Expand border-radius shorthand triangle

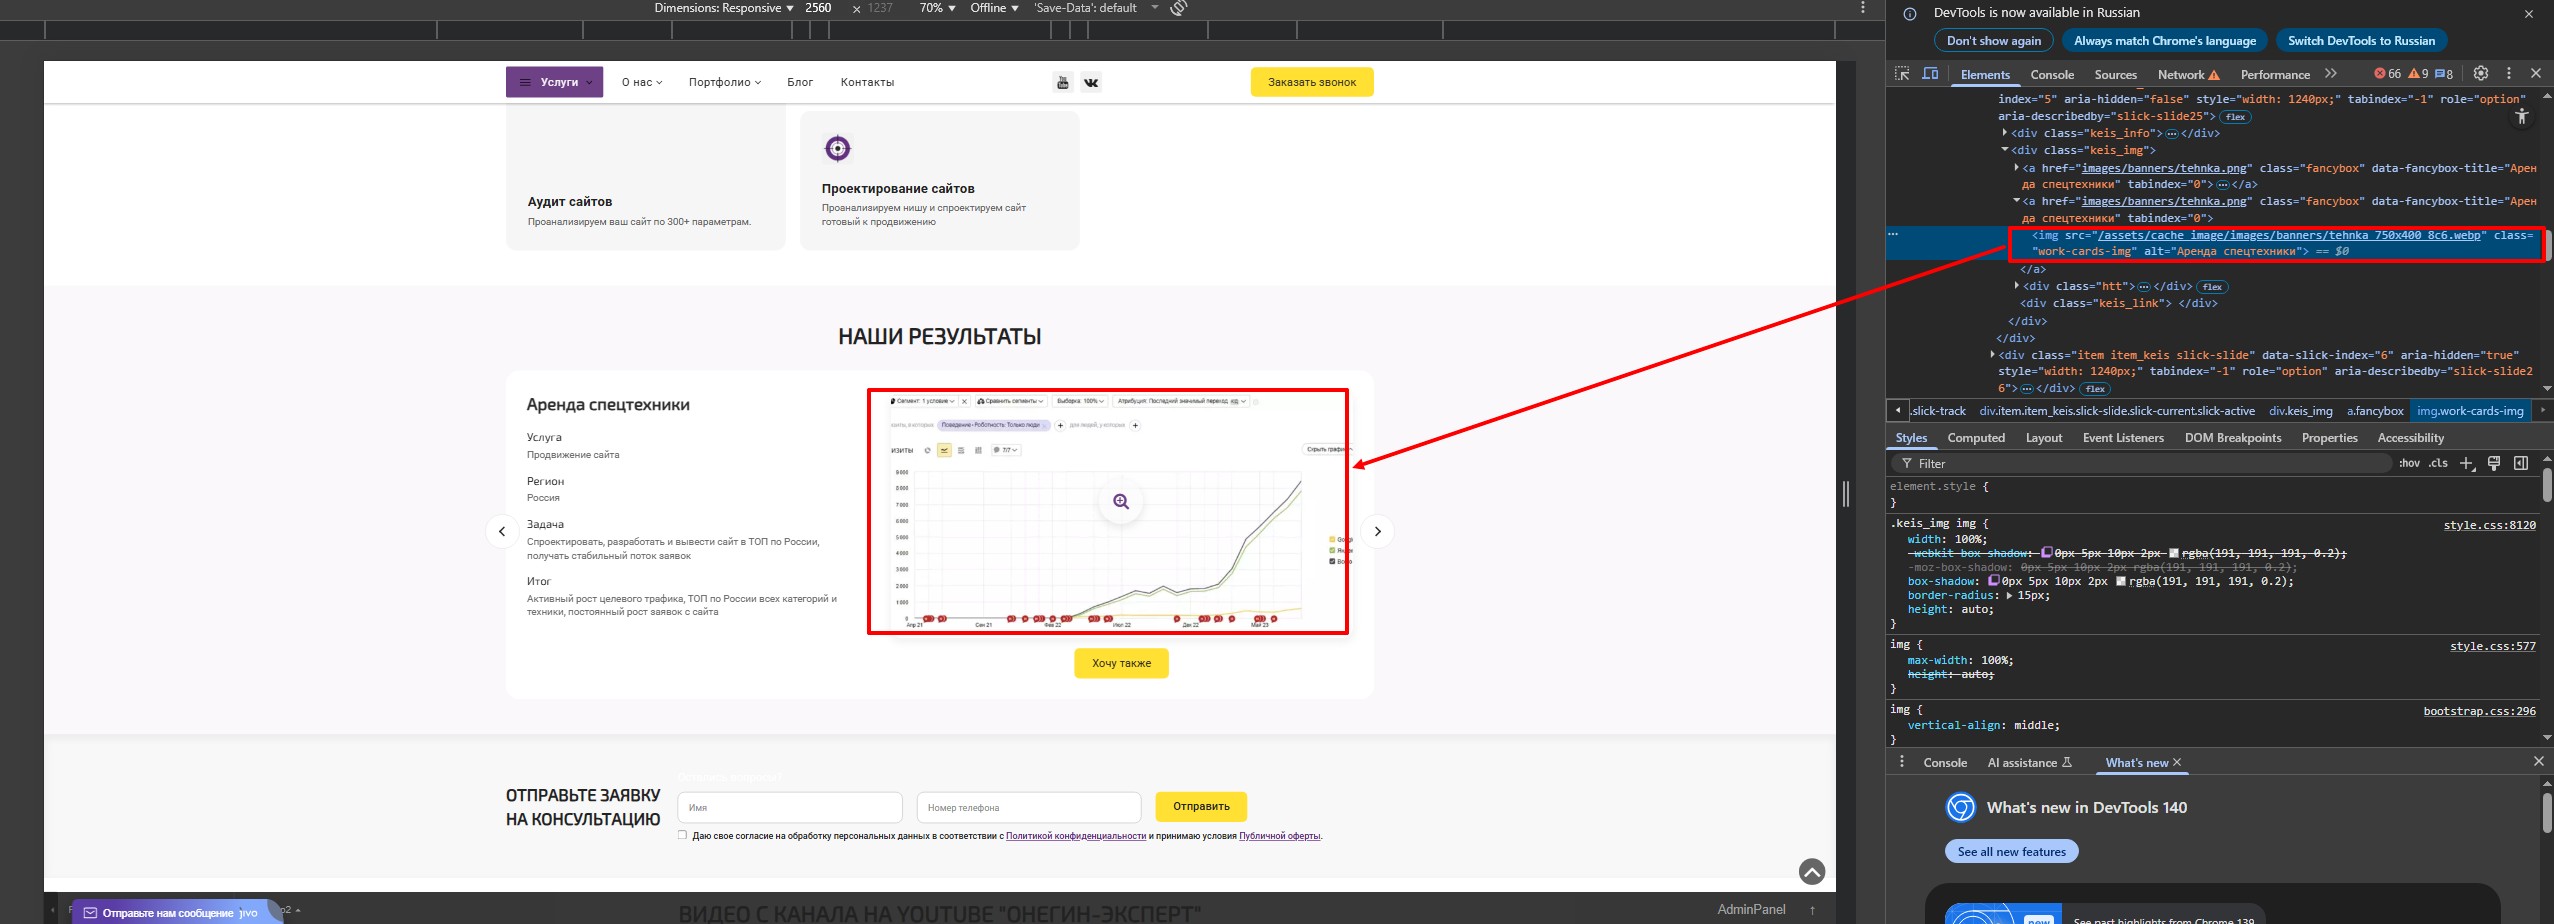pyautogui.click(x=2010, y=595)
